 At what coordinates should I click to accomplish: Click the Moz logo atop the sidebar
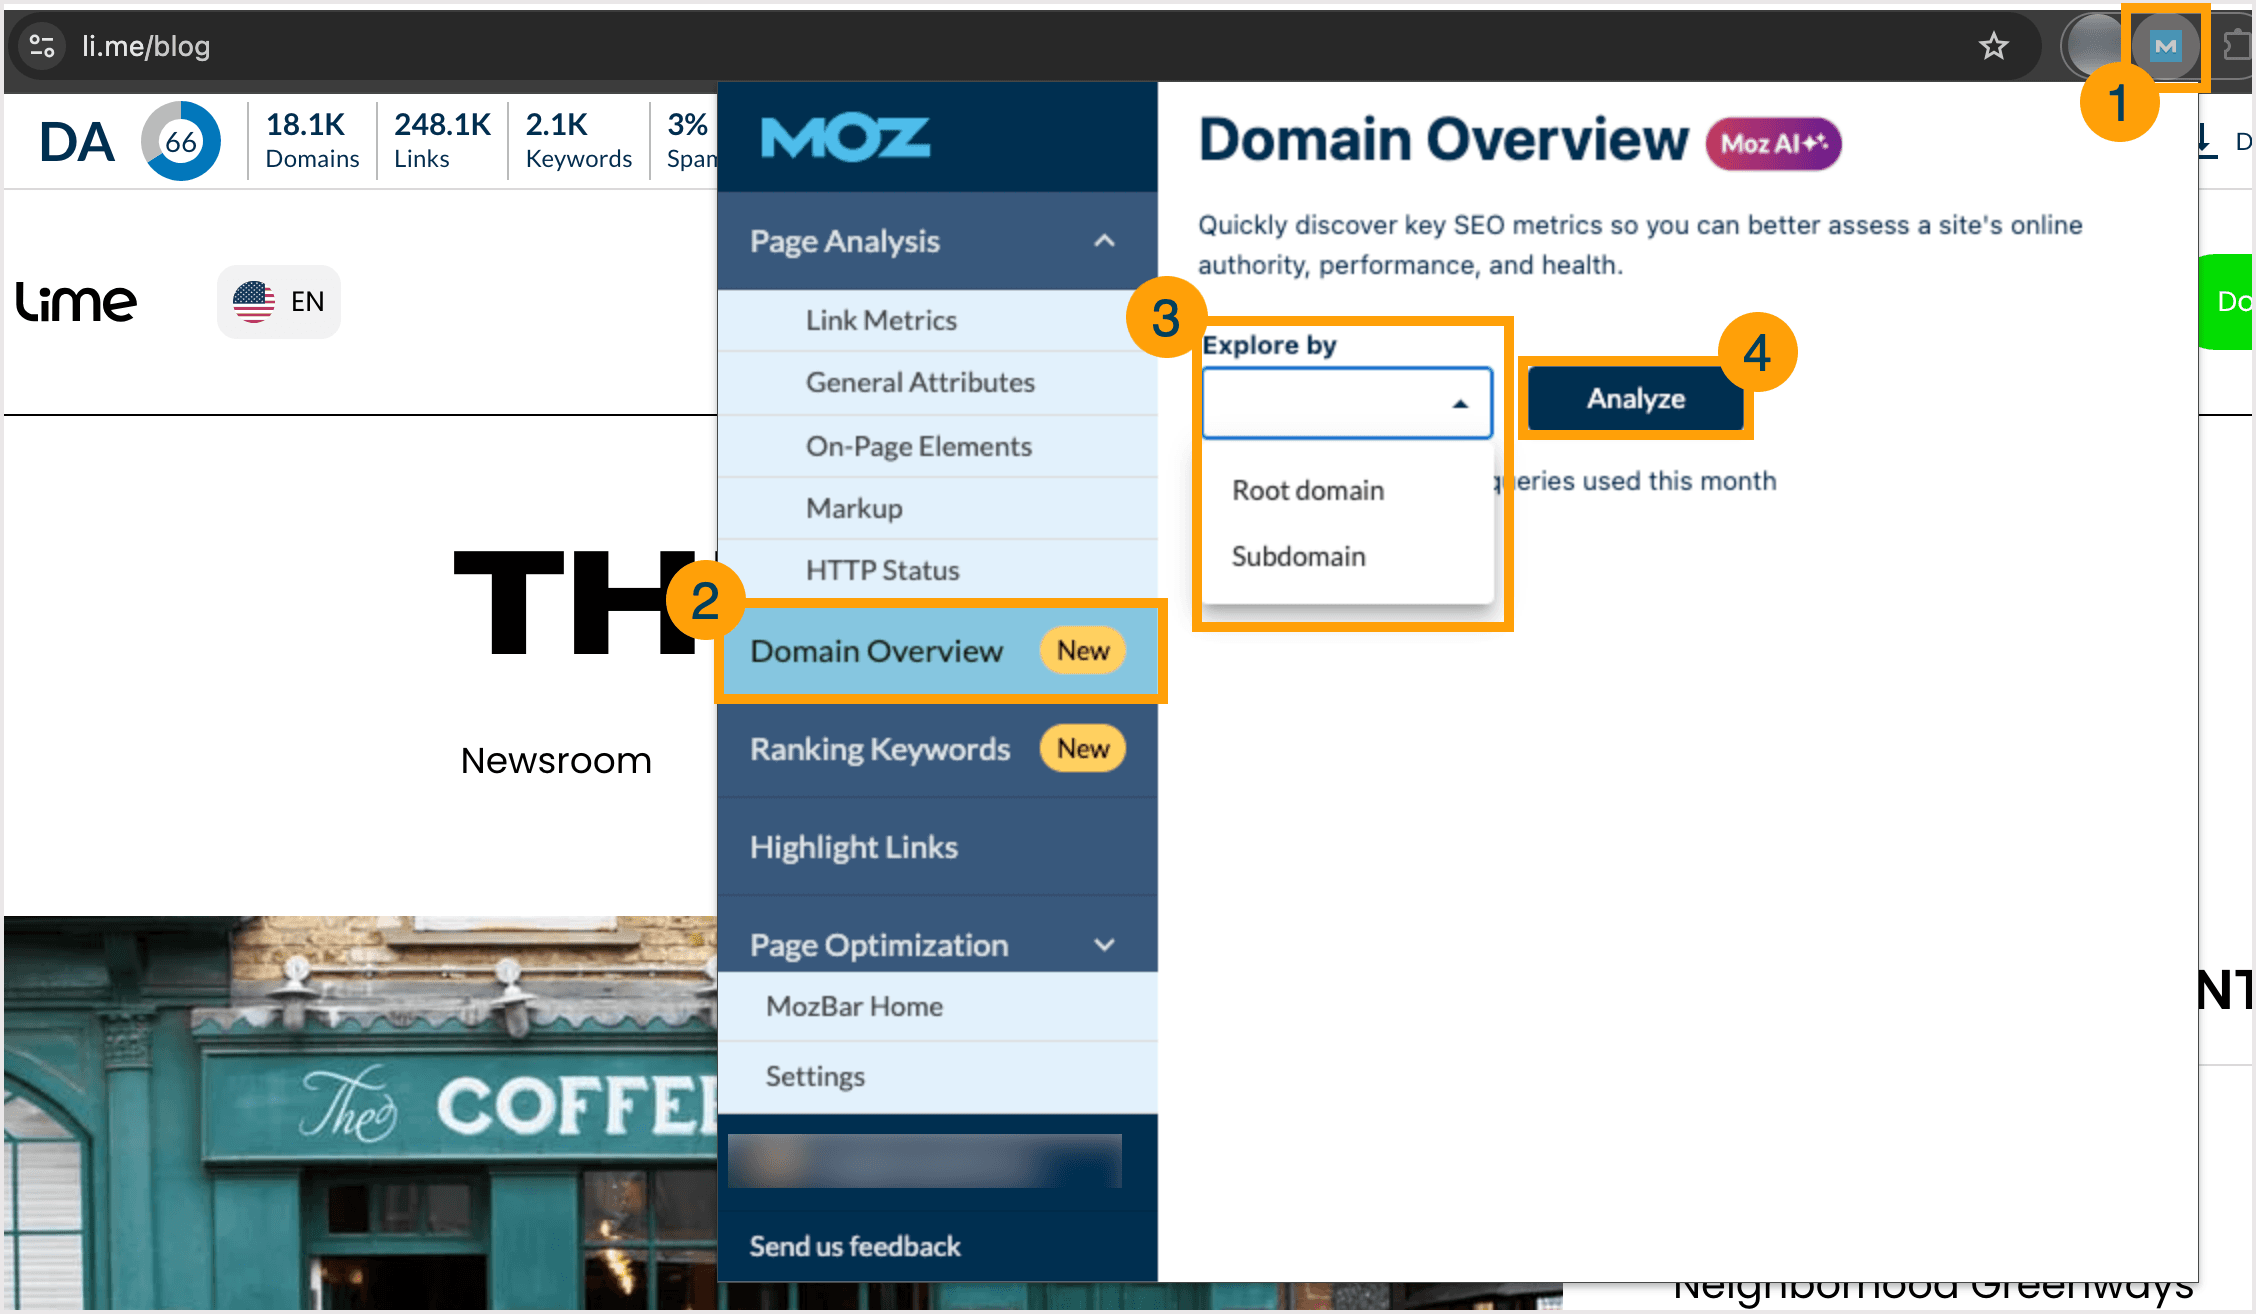pos(843,137)
